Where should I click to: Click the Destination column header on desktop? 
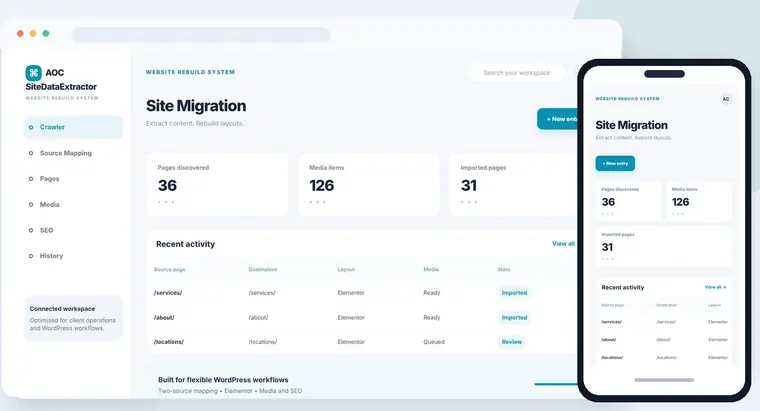(263, 269)
